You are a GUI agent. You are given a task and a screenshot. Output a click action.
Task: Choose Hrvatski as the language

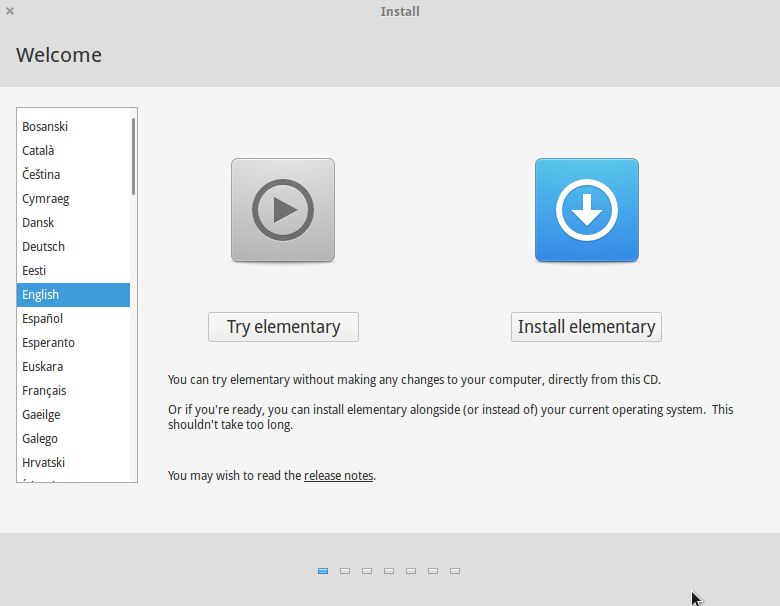73,463
